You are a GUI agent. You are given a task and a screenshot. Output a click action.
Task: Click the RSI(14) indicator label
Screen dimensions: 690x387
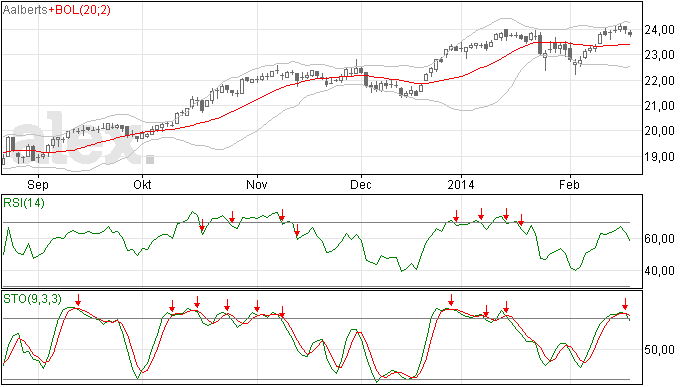pyautogui.click(x=24, y=203)
